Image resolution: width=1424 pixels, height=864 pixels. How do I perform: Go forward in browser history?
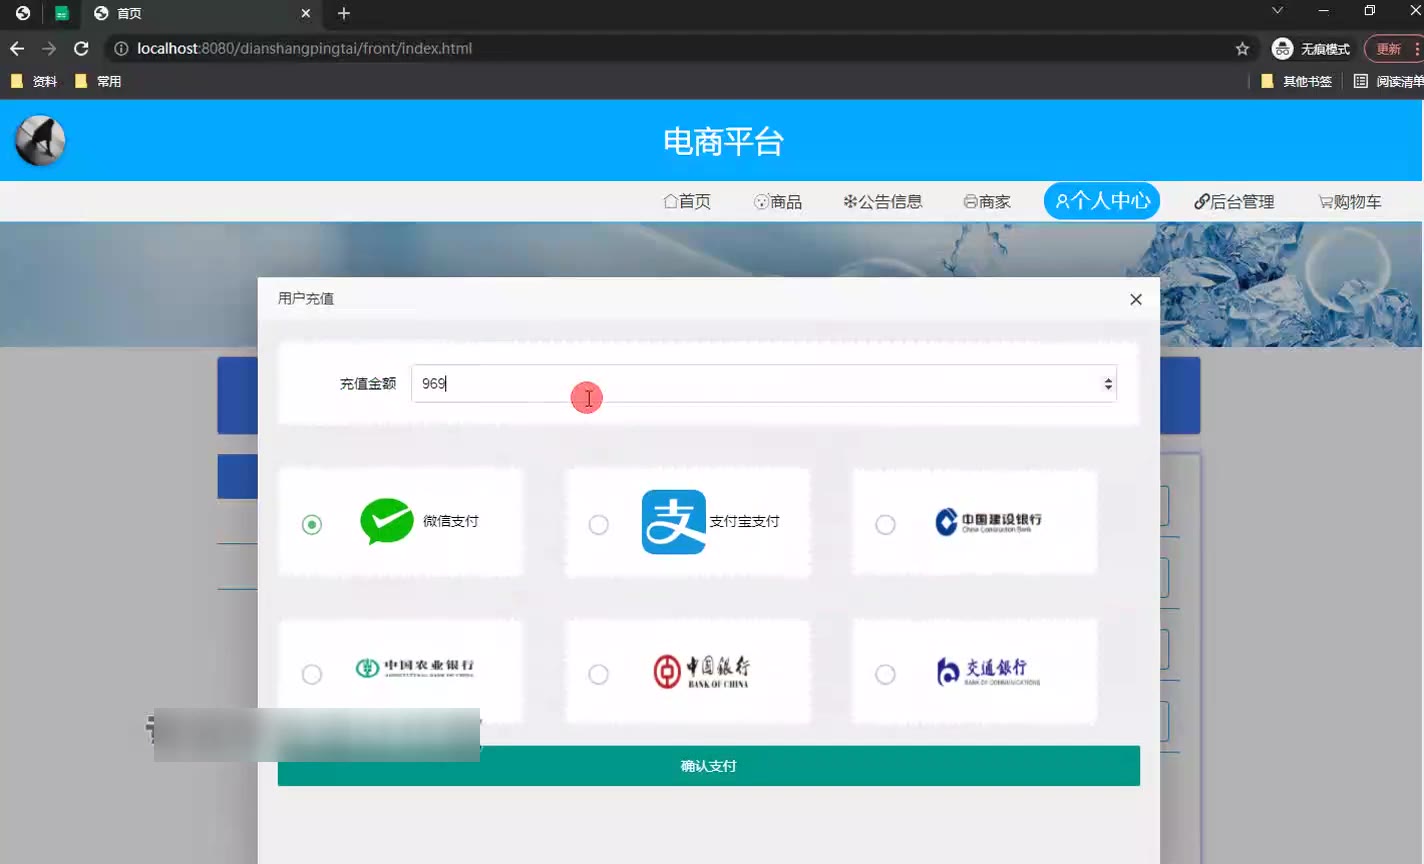49,48
